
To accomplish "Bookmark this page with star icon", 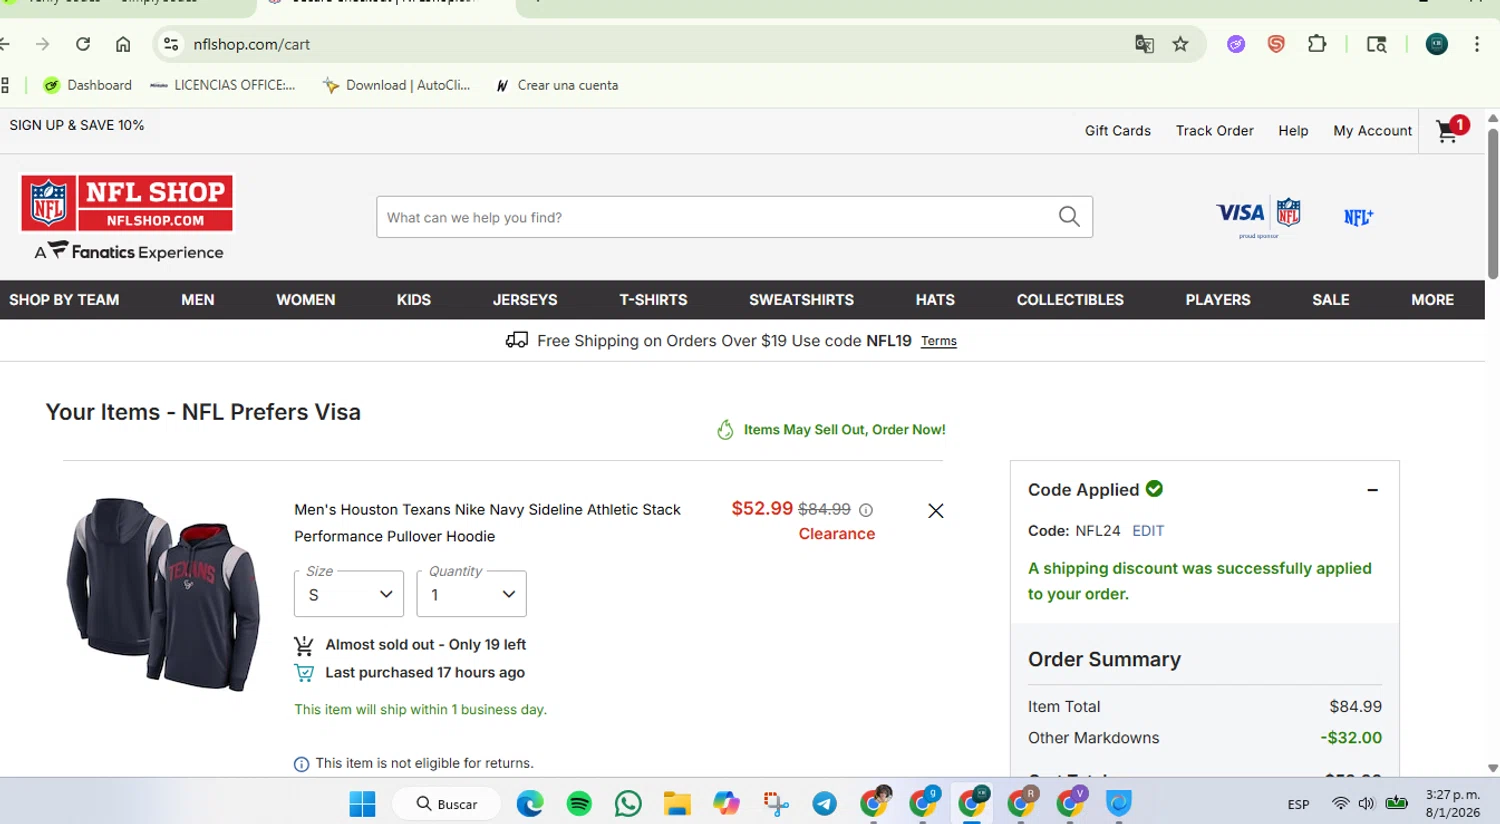I will (x=1180, y=44).
